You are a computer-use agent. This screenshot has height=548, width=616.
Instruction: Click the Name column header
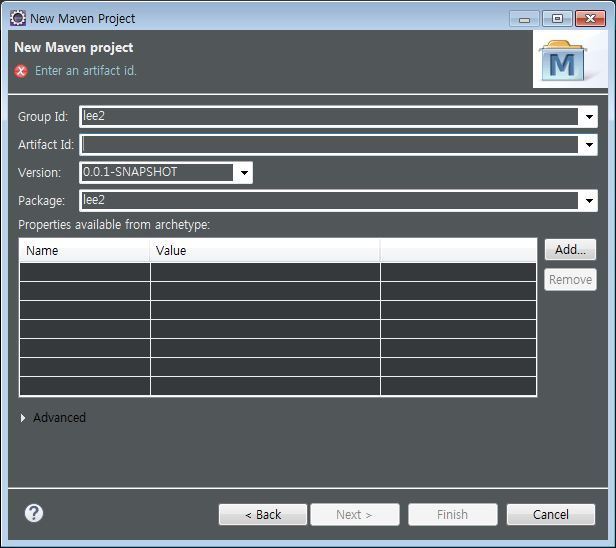[x=84, y=250]
